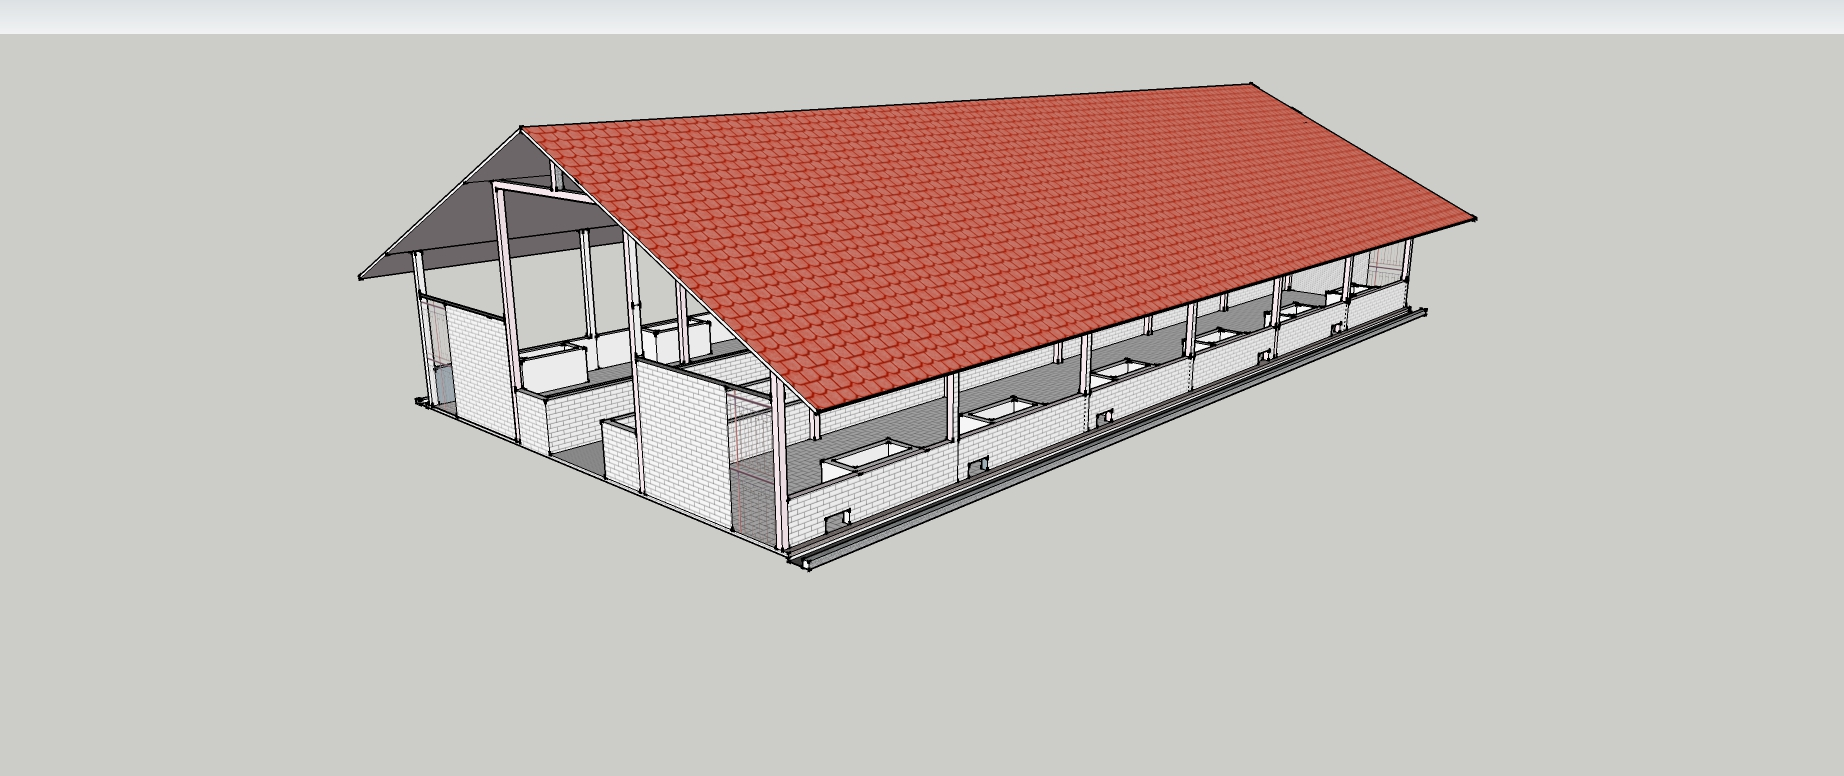Screen dimensions: 1844x776
Task: Pick the roof's lower right eave corner
Action: [1474, 218]
